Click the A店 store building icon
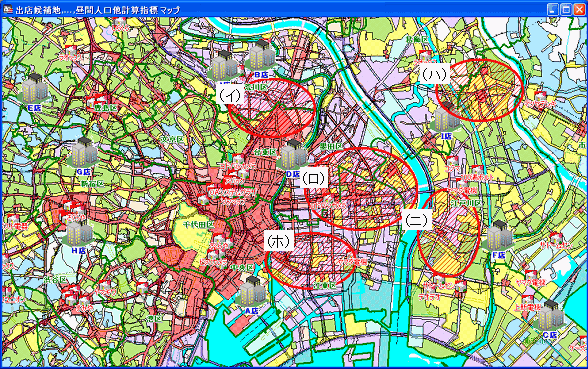 (x=252, y=291)
